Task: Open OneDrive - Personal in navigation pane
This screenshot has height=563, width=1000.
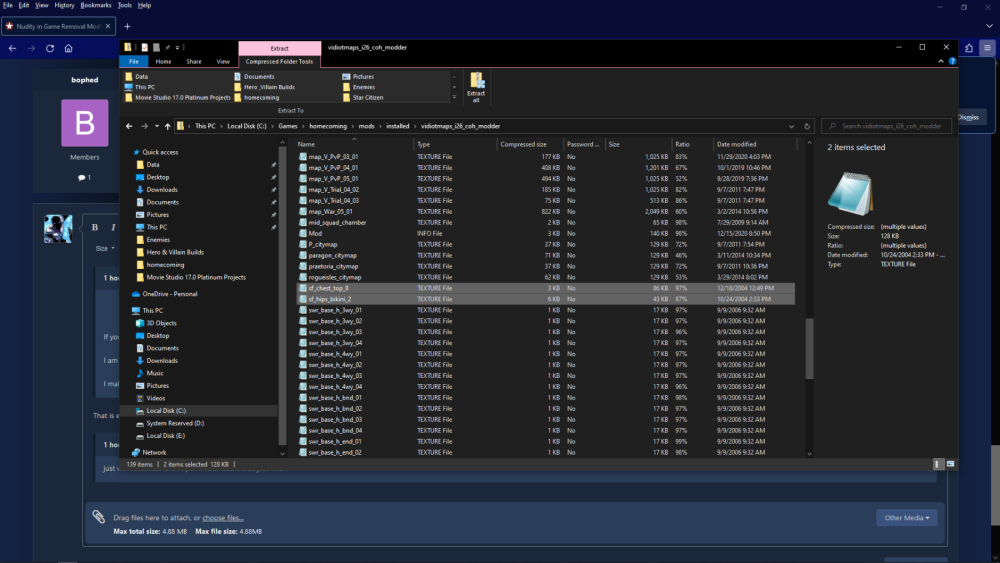Action: point(170,294)
